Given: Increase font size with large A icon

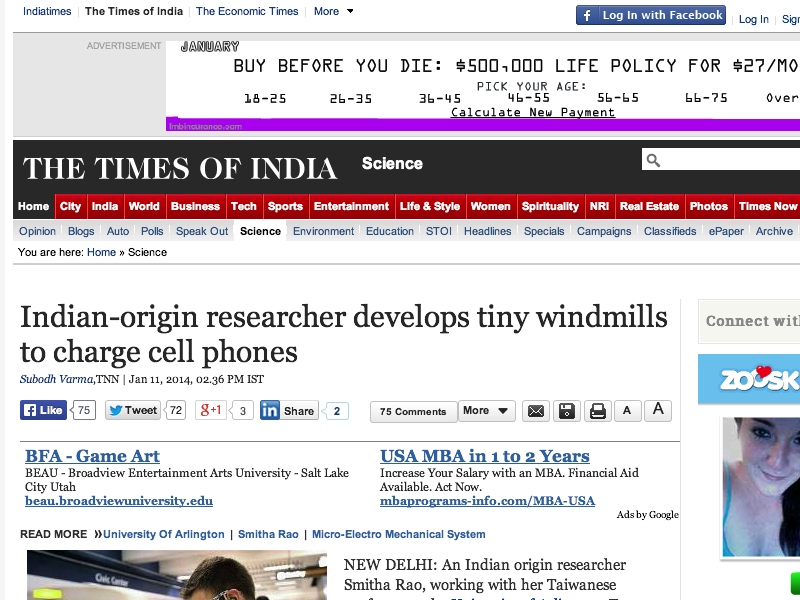Looking at the screenshot, I should pos(657,410).
